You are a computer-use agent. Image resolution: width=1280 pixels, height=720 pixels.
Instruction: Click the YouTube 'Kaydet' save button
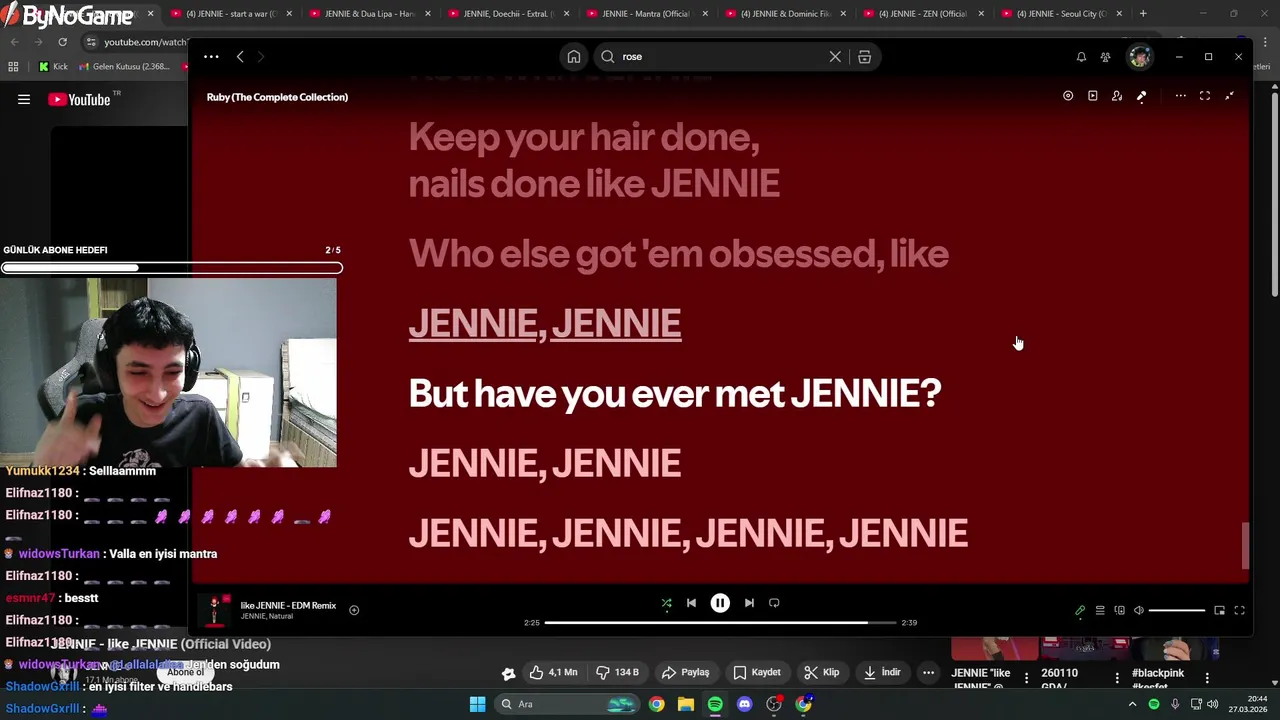tap(757, 673)
